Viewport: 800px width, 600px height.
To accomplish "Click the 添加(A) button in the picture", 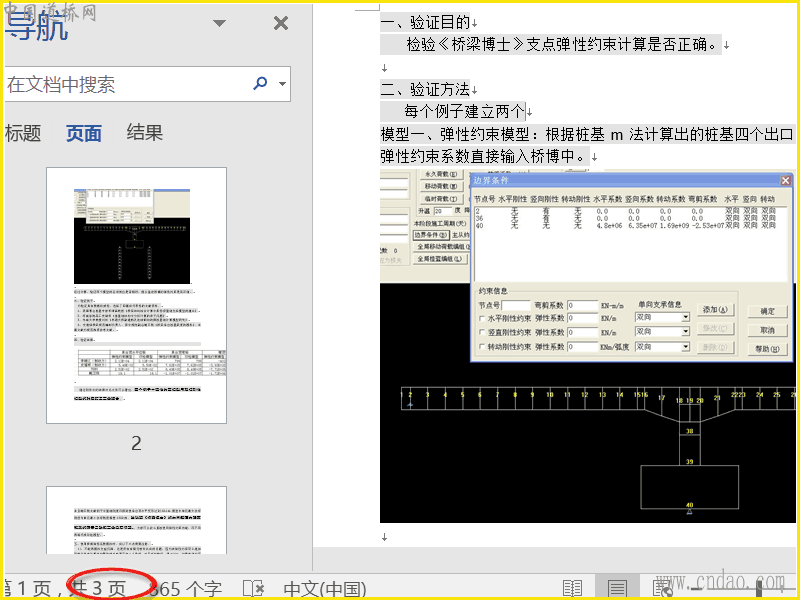I will point(715,310).
